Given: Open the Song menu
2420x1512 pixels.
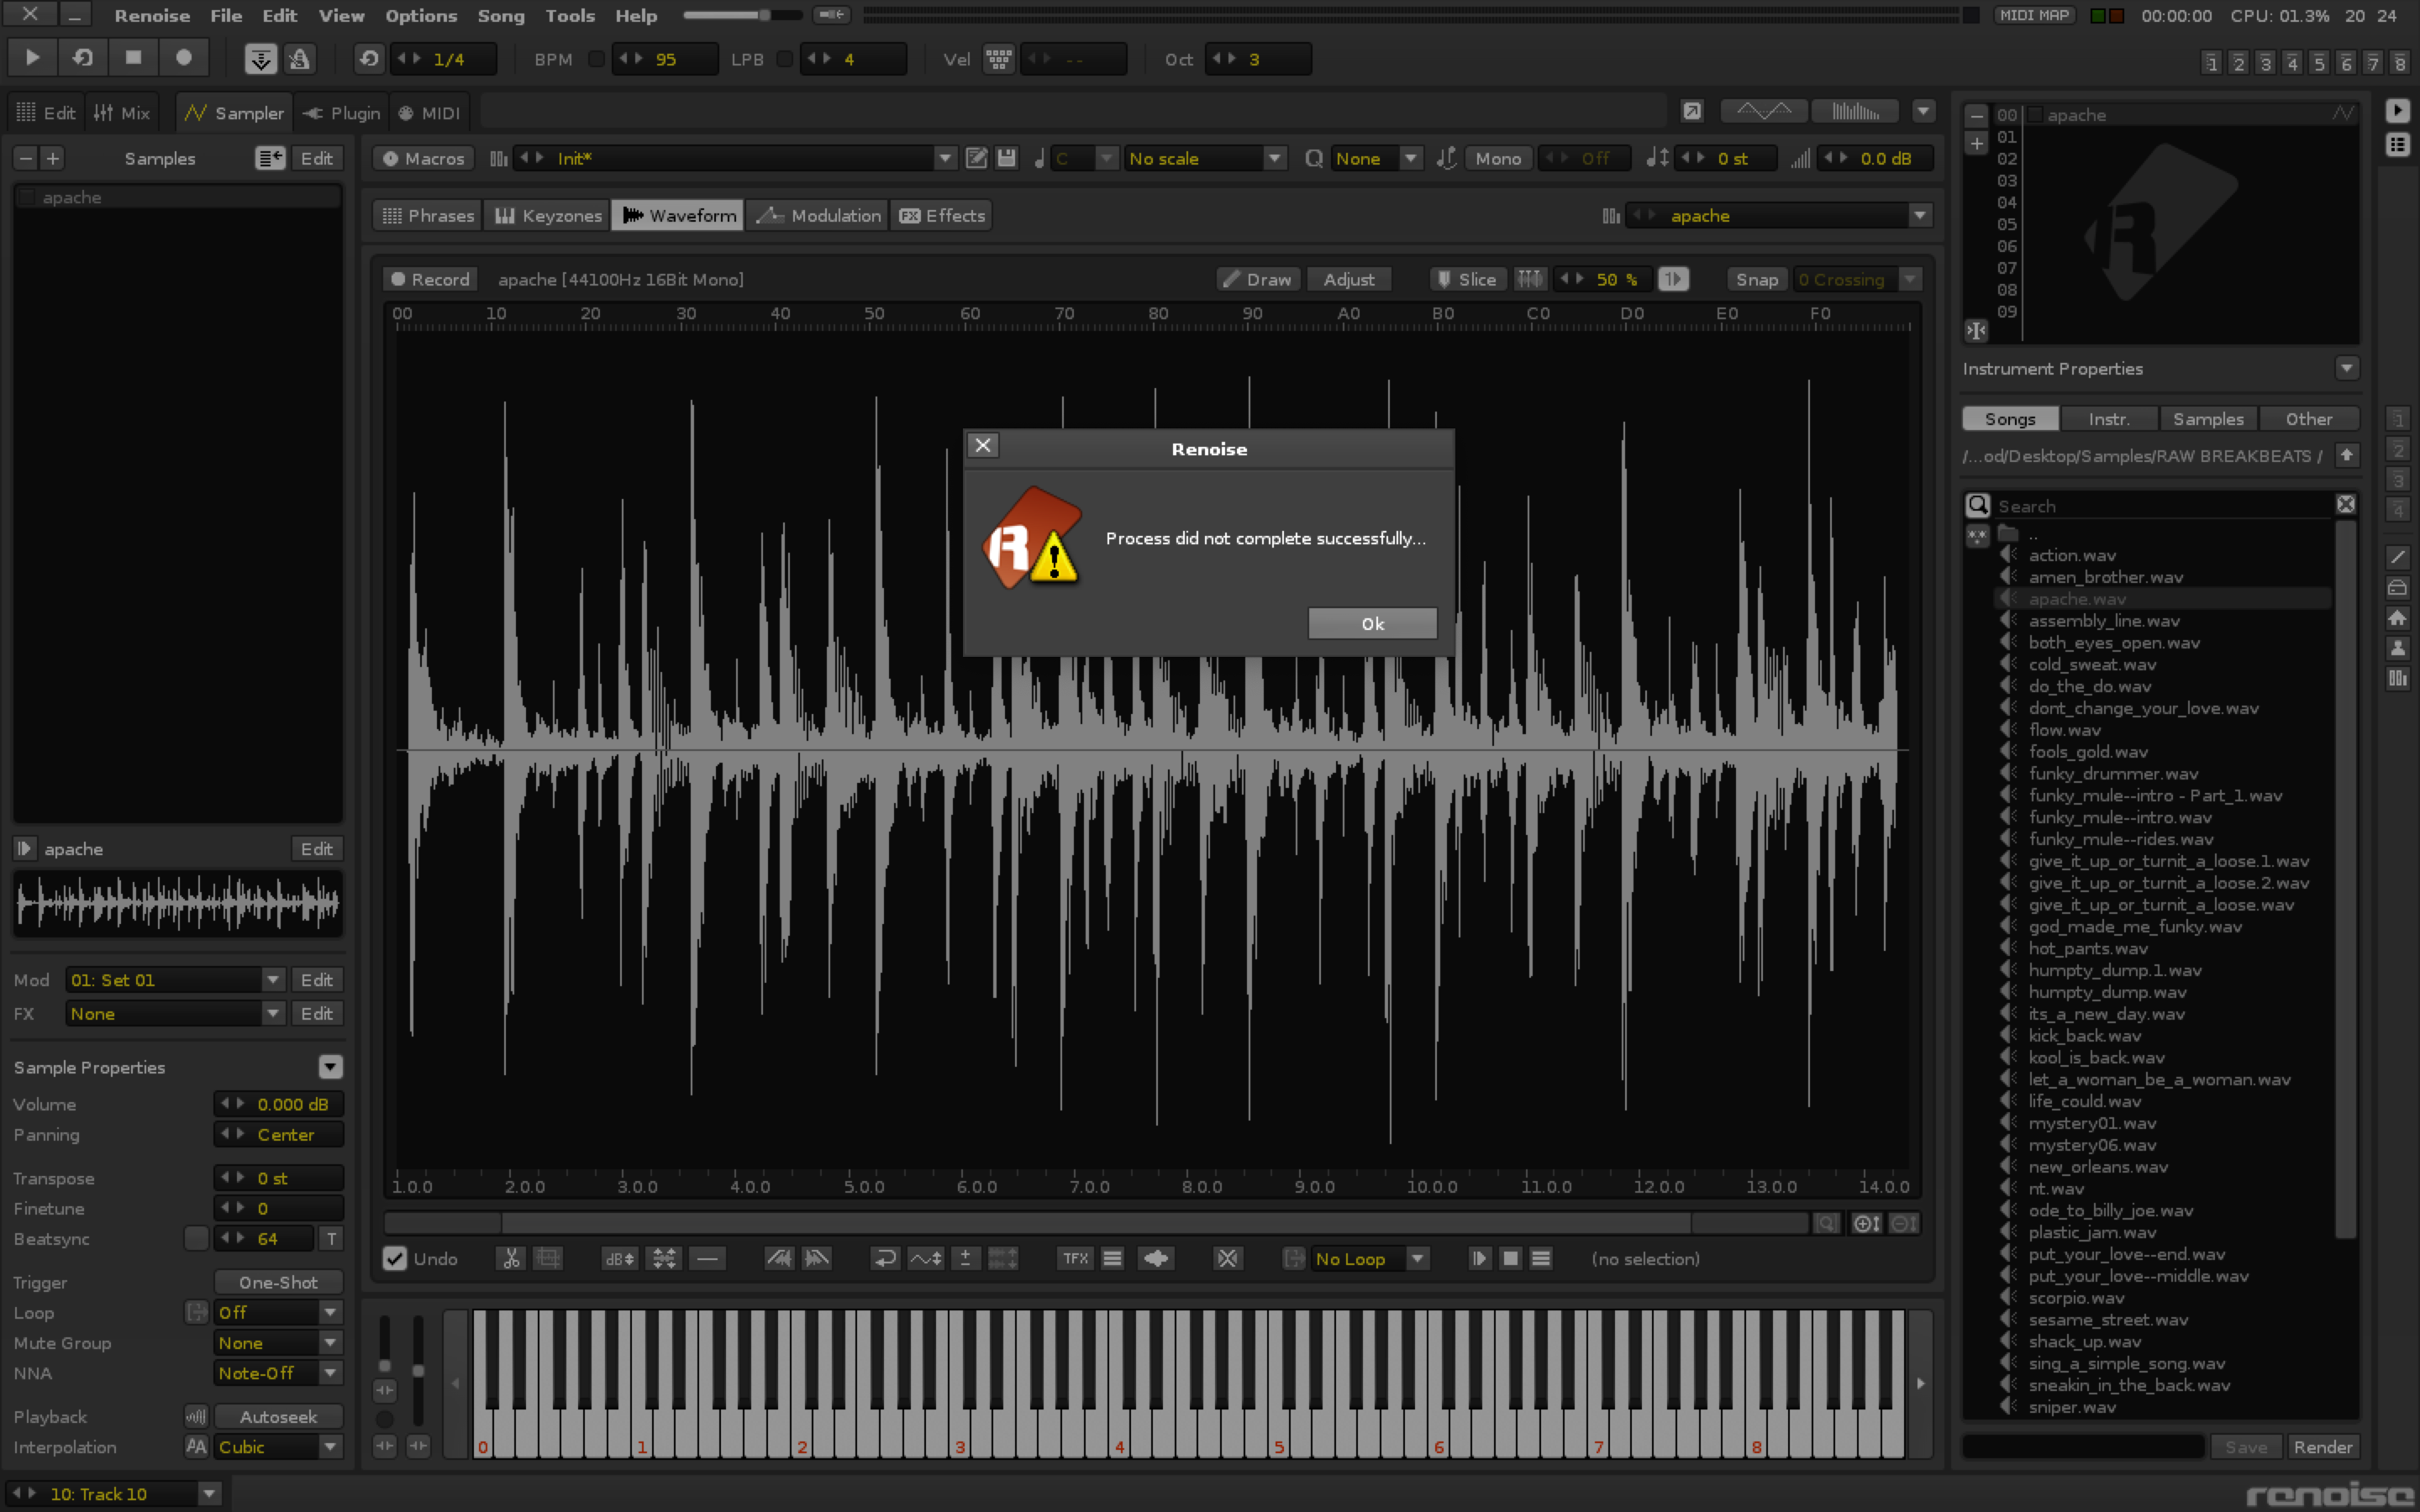Looking at the screenshot, I should pos(501,15).
